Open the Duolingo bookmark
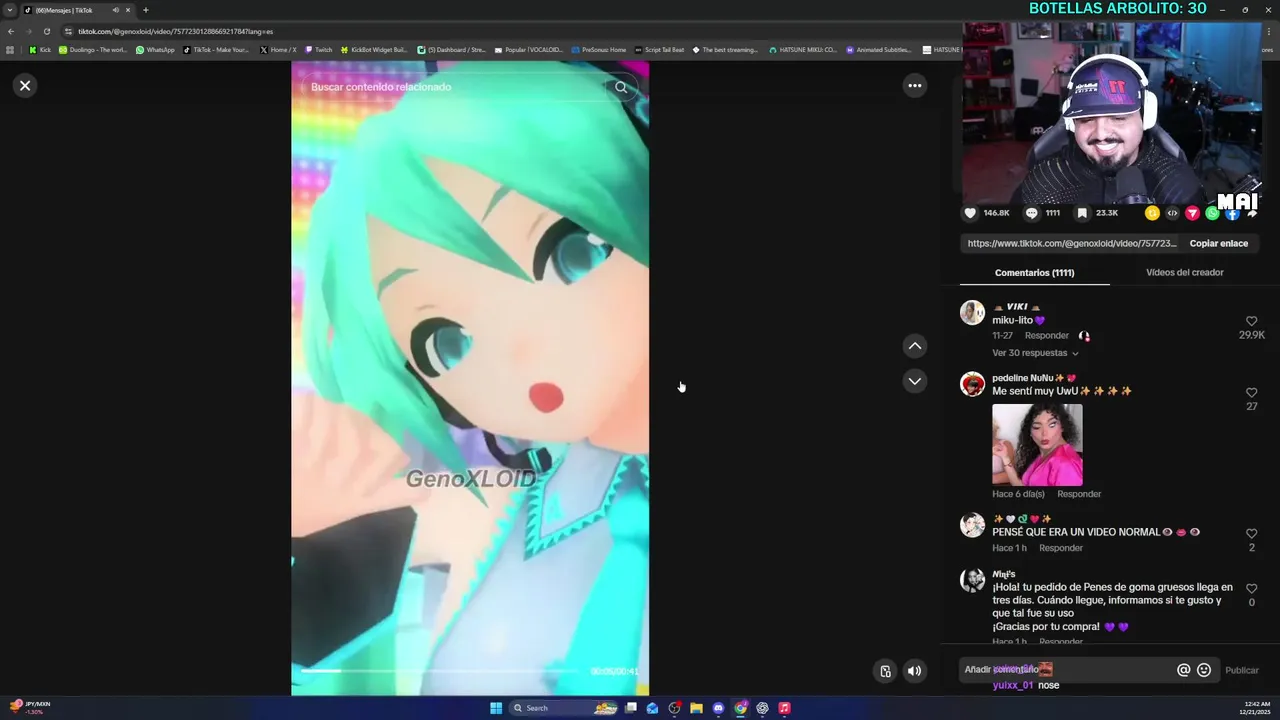Image resolution: width=1280 pixels, height=720 pixels. [x=93, y=49]
